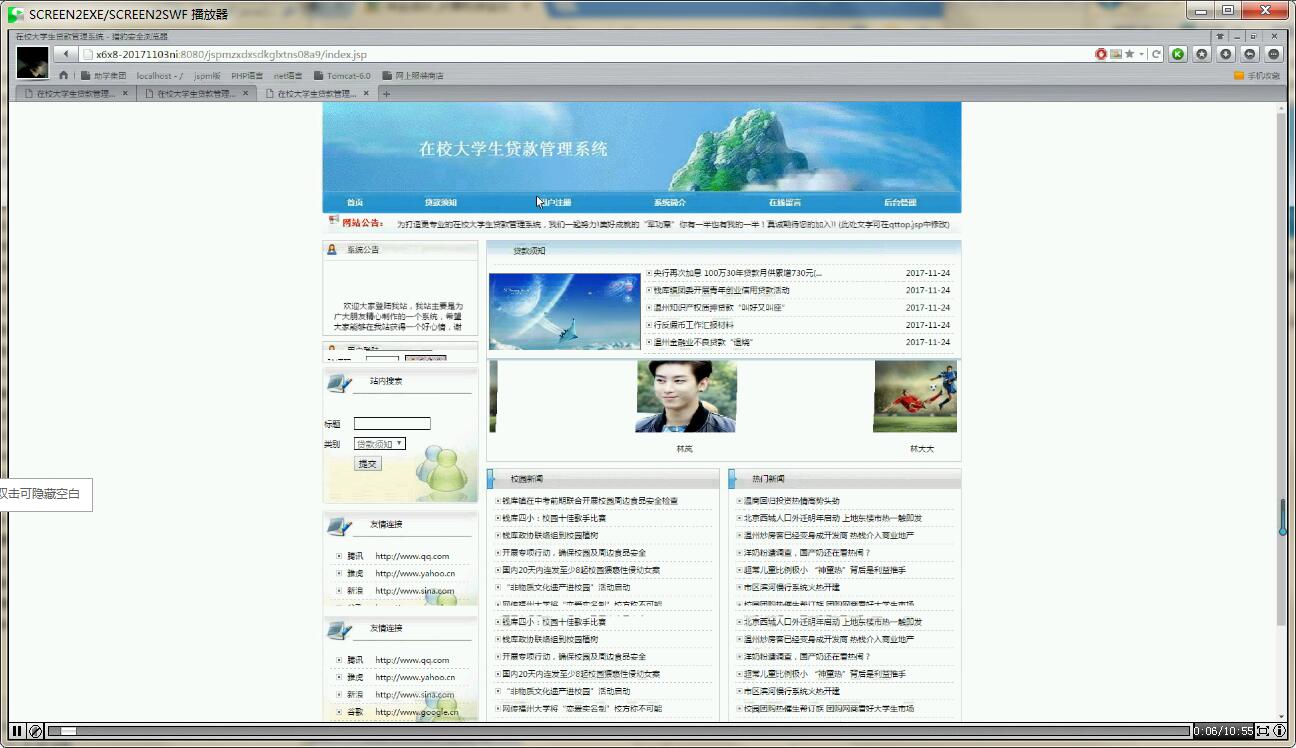Go back with the browser back arrow
Screen dimensions: 1296x748
click(66, 54)
